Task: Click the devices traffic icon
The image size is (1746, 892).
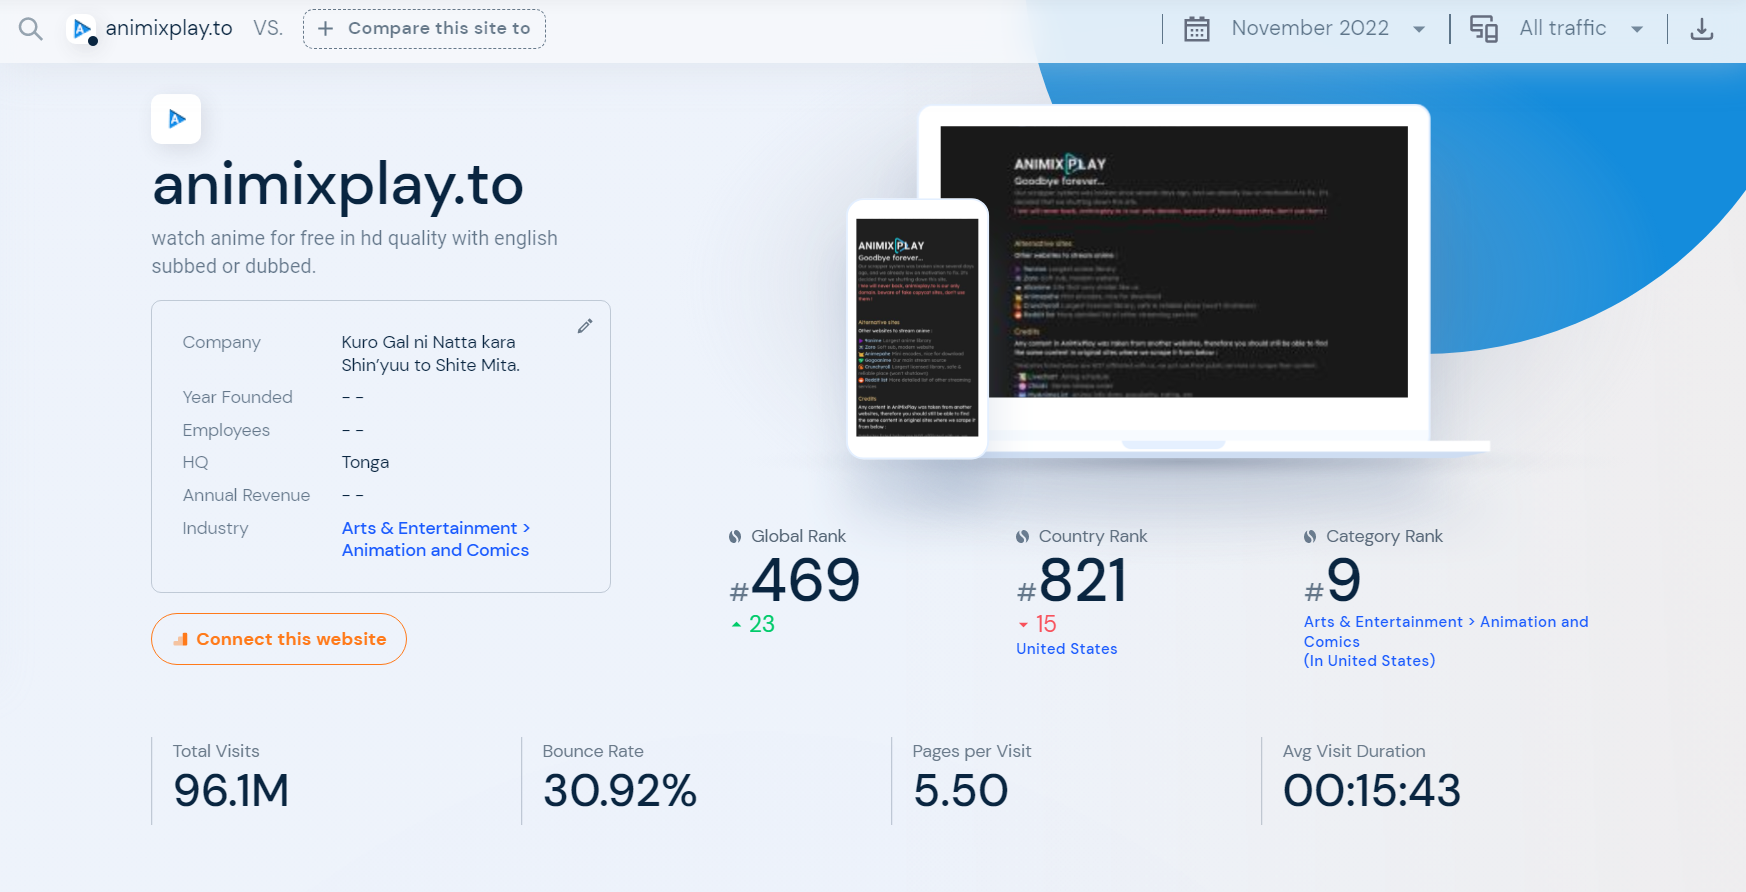Action: click(1484, 29)
